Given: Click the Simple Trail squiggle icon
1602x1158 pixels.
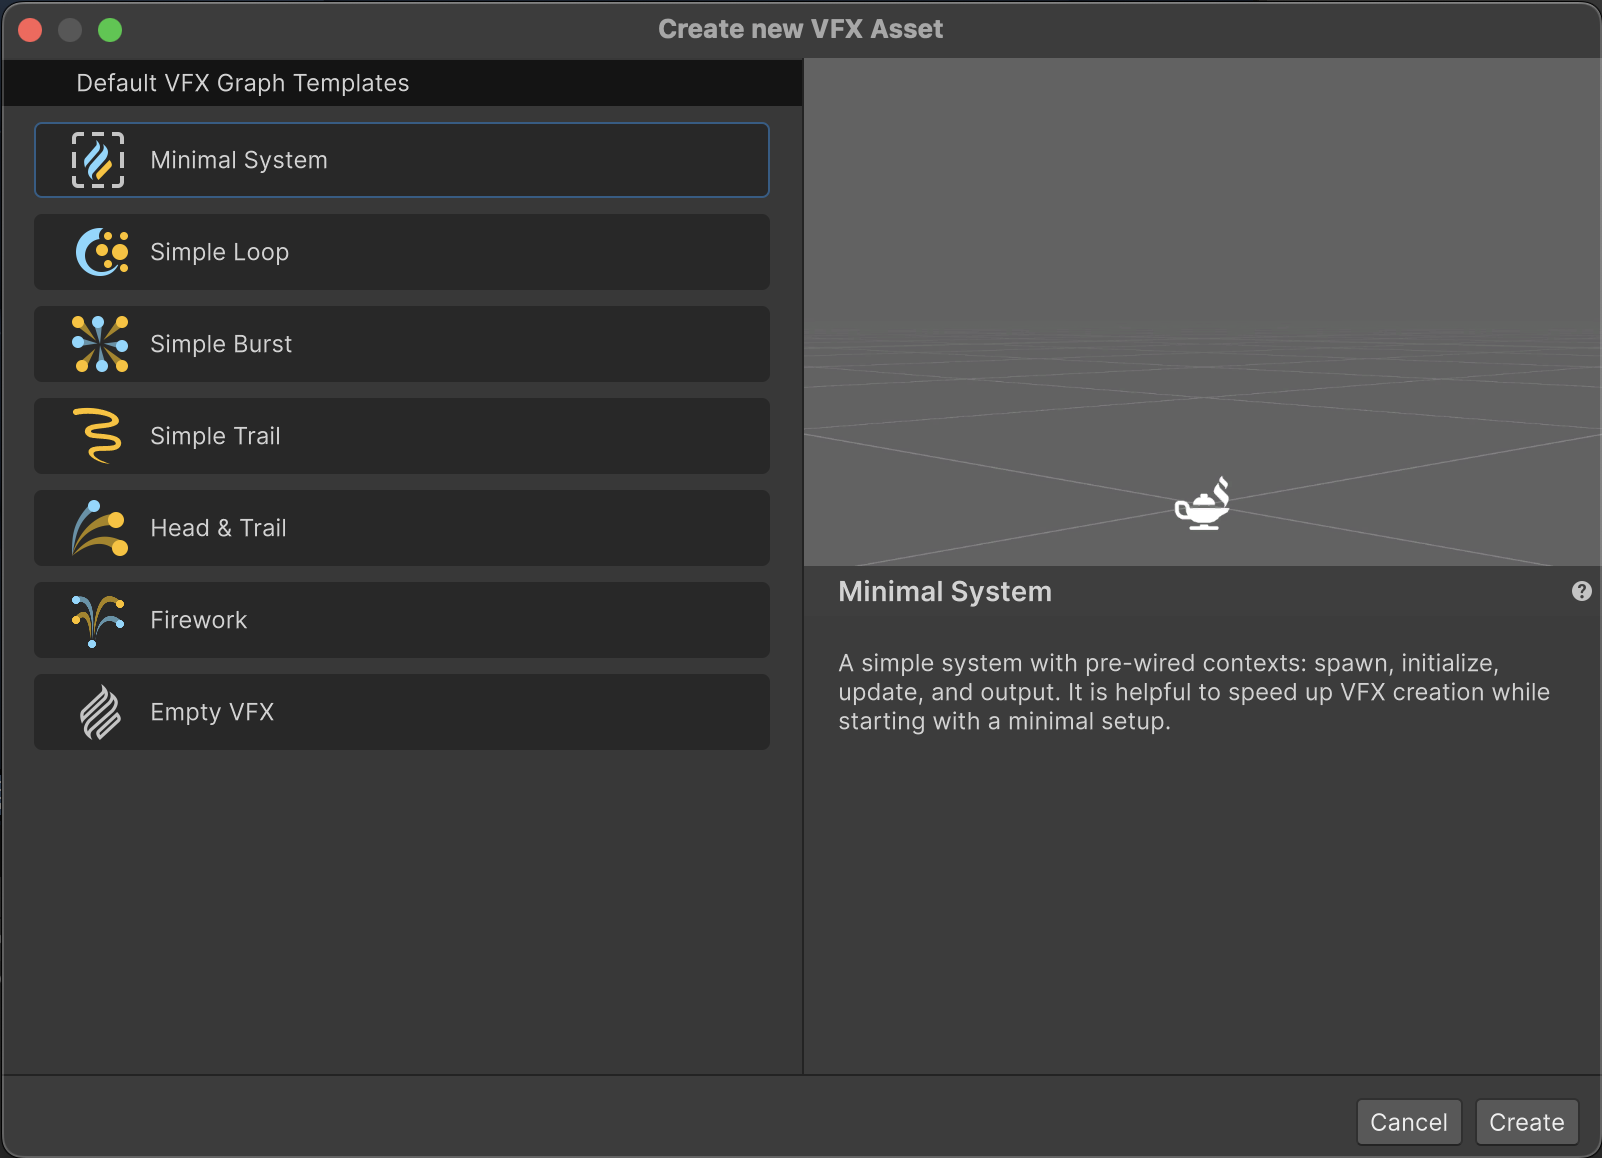Looking at the screenshot, I should point(99,436).
